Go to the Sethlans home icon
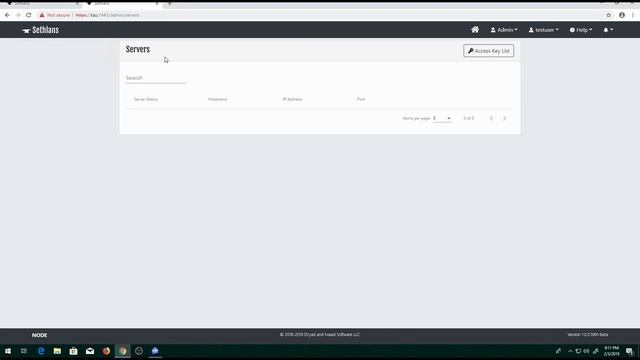Screen dimensions: 640x360 475,30
